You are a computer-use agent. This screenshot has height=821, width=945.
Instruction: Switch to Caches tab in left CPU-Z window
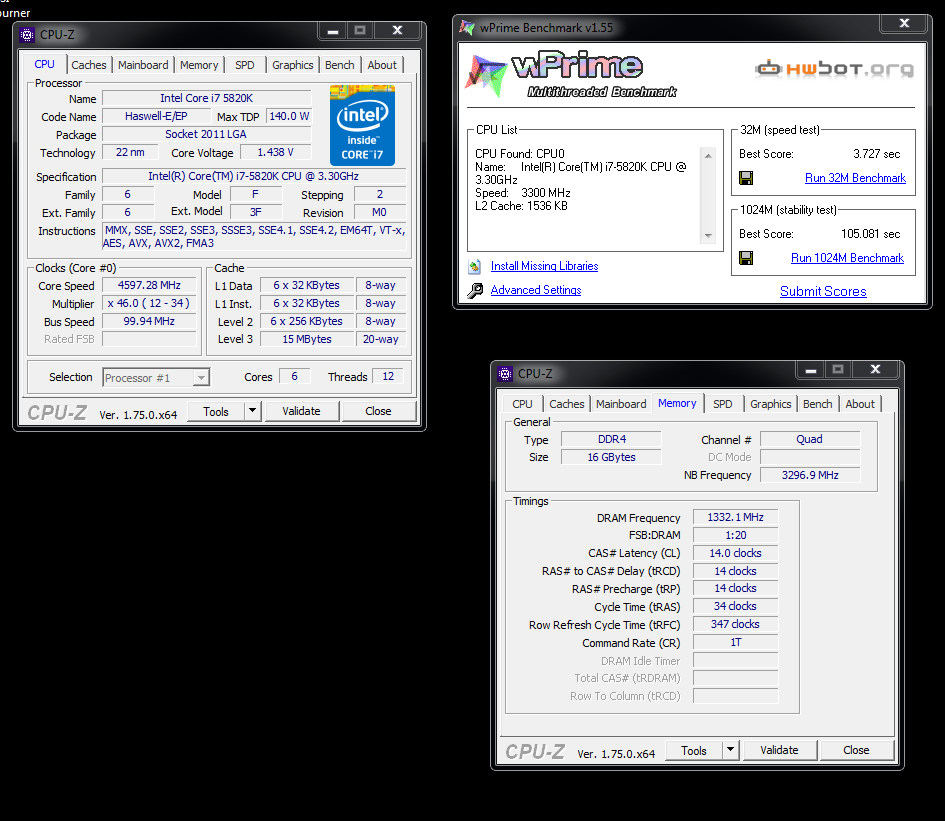[x=89, y=65]
